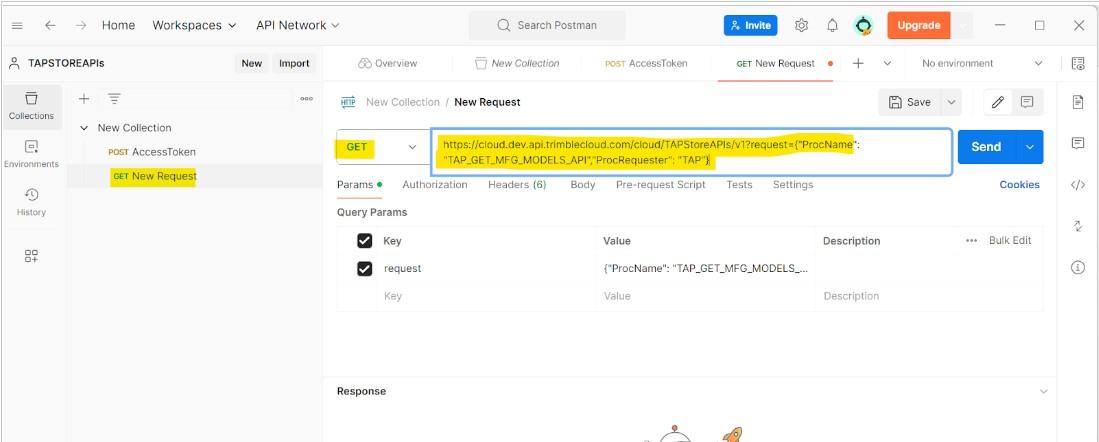Add a new collection with plus icon

click(x=84, y=99)
